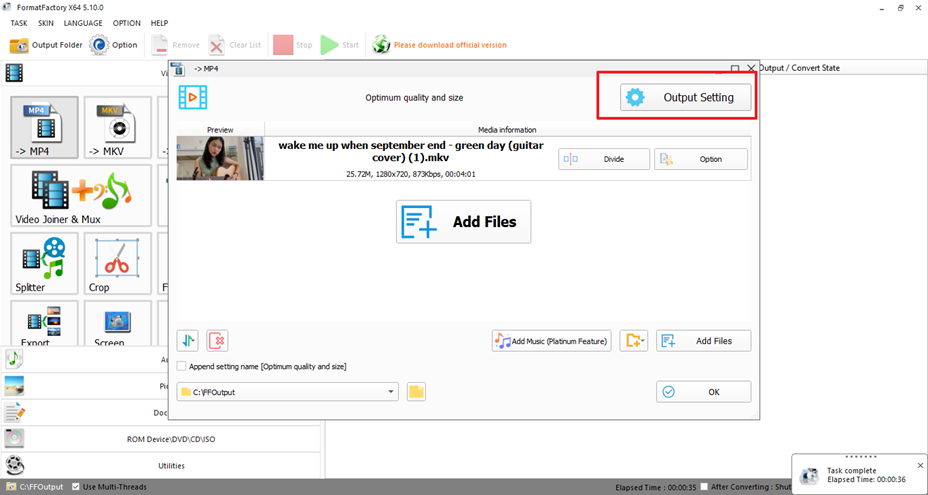Click the C:\FFOutput status bar folder
The height and width of the screenshot is (495, 928).
(34, 487)
